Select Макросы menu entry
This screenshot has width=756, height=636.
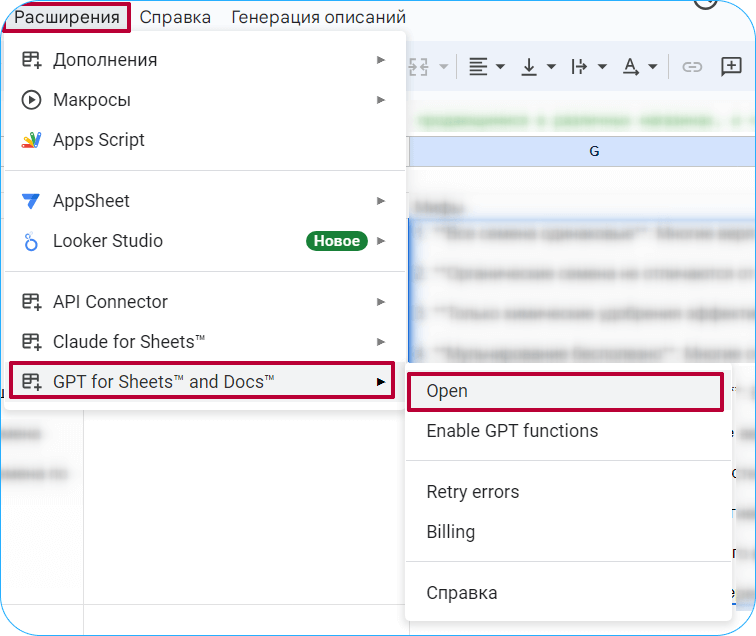pyautogui.click(x=204, y=100)
